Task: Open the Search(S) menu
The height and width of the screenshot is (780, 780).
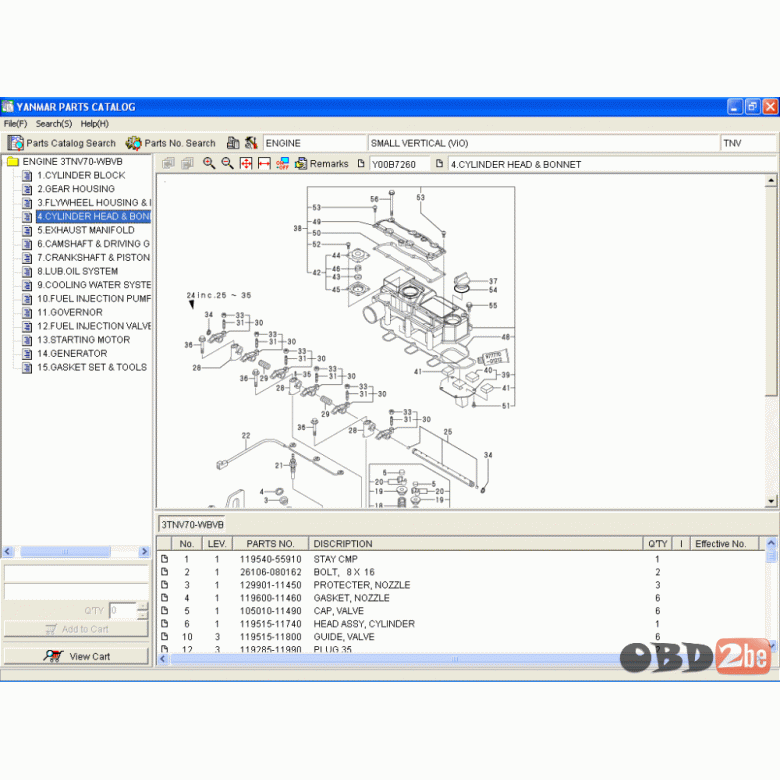Action: coord(54,123)
